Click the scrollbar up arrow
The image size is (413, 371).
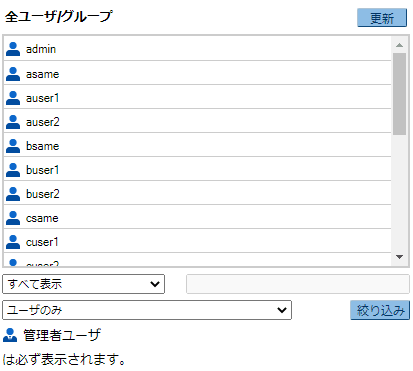click(x=399, y=45)
